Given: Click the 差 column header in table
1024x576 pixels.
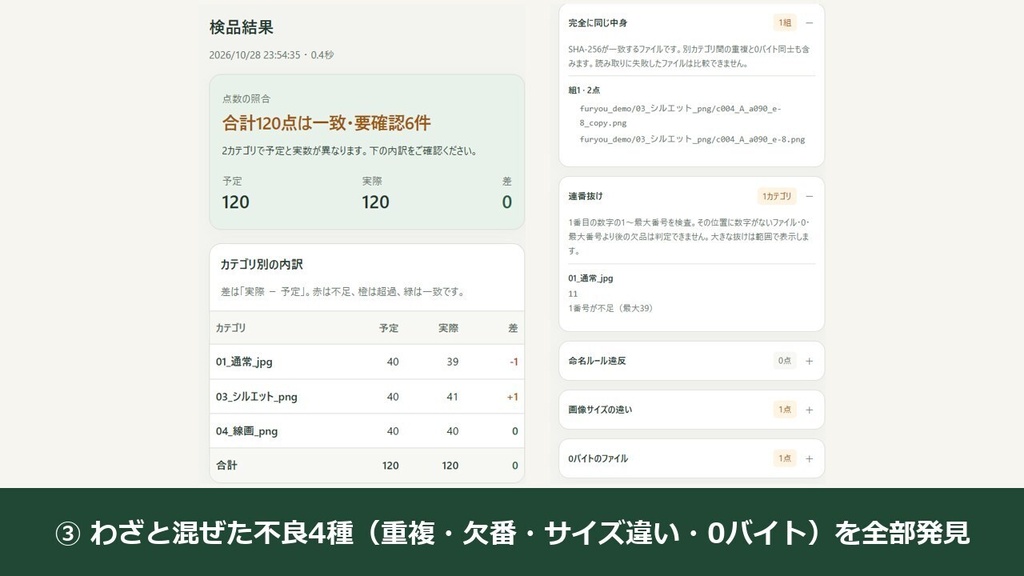Looking at the screenshot, I should coord(513,328).
